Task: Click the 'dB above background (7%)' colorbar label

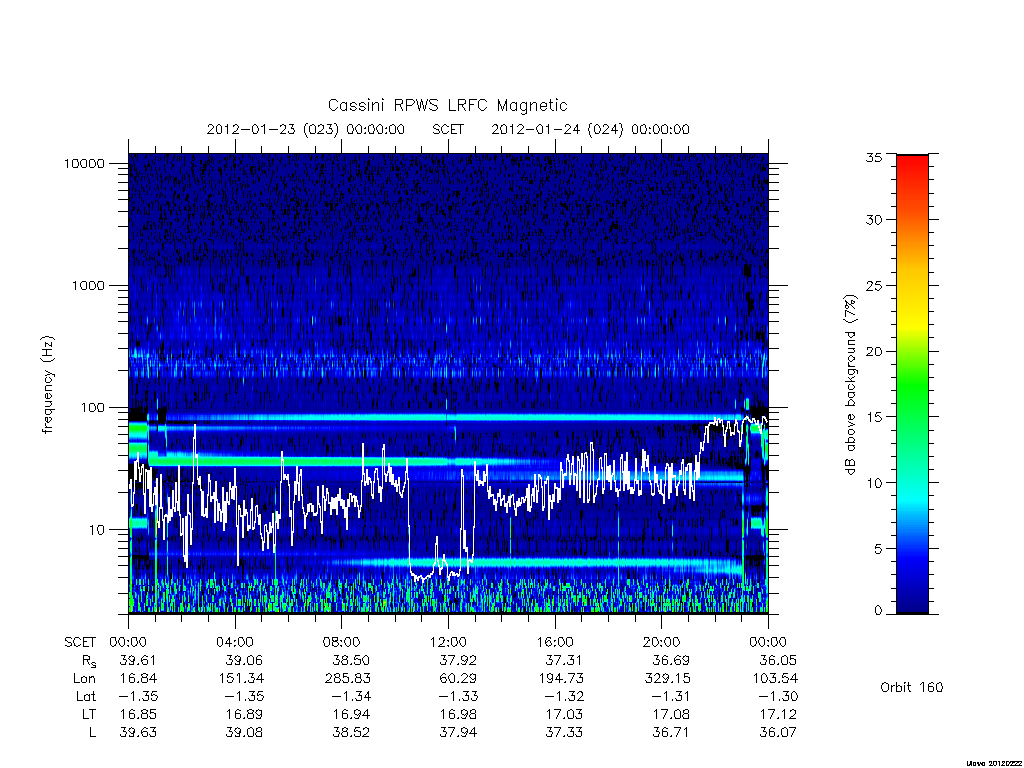Action: pos(850,385)
